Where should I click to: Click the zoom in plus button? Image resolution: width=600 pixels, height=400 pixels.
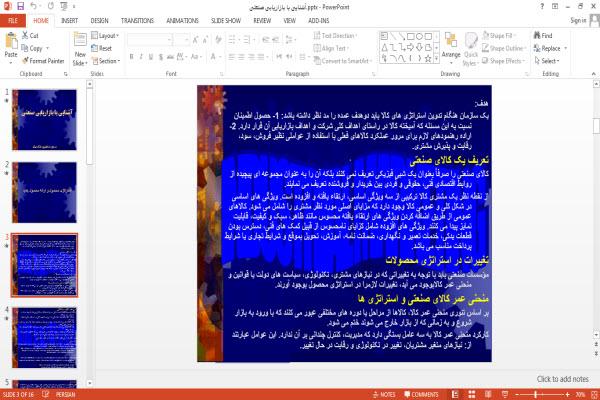point(567,394)
